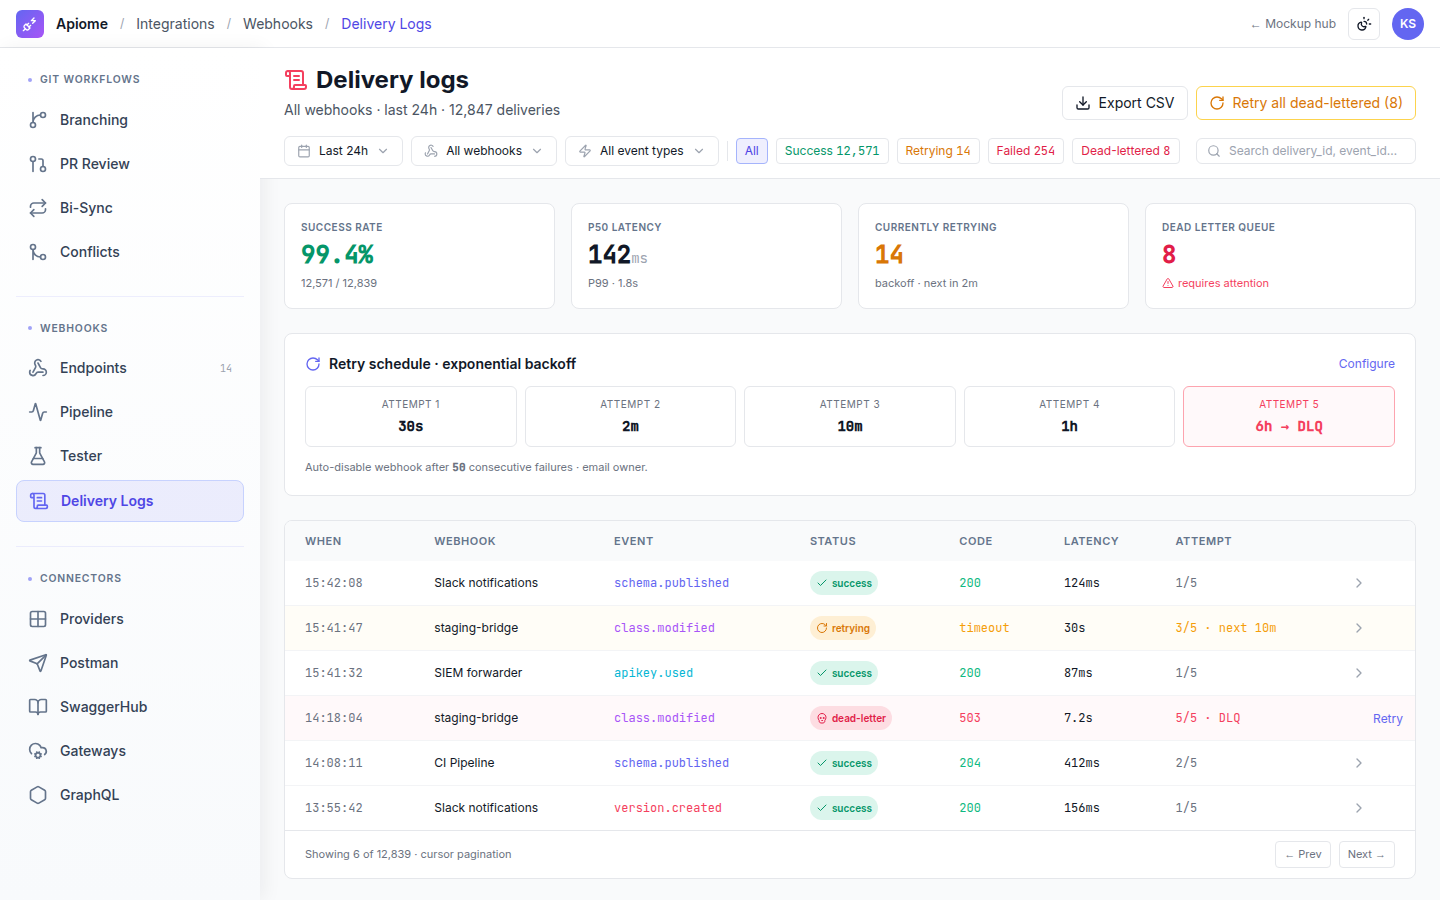This screenshot has height=900, width=1440.
Task: Go to previous page with Prev
Action: click(1303, 855)
